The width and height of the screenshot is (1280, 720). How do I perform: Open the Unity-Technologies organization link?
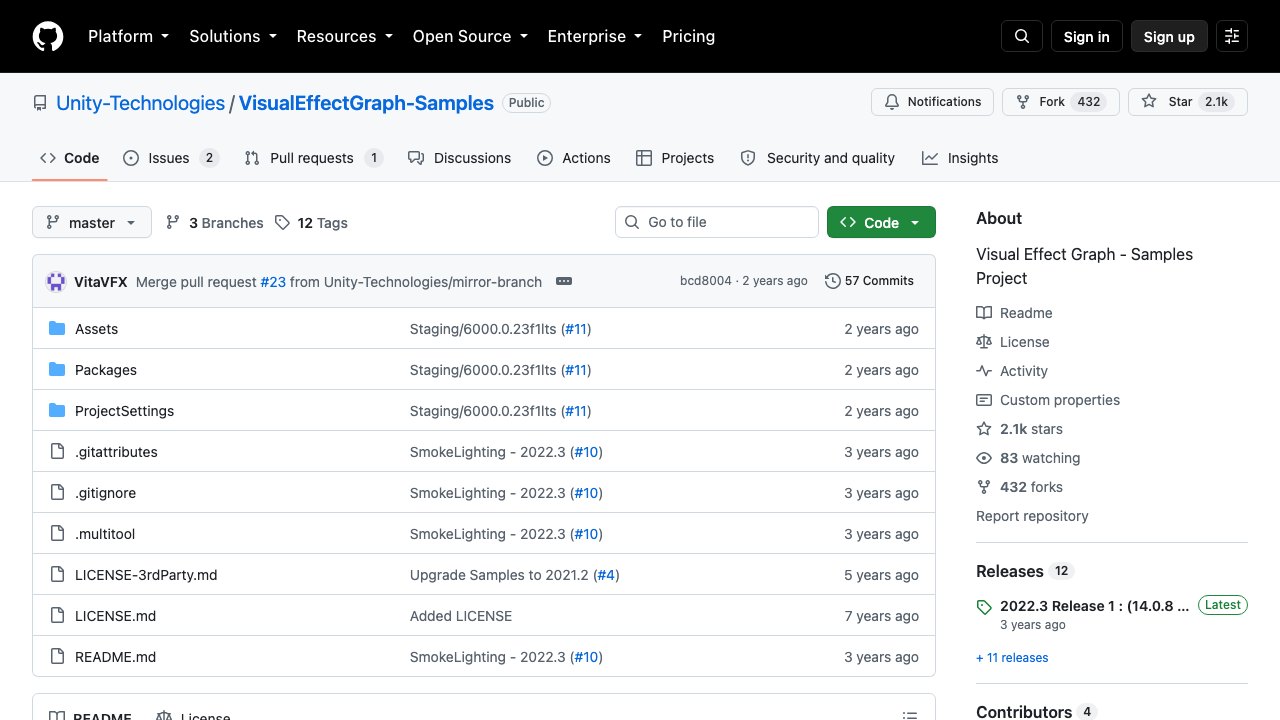coord(141,103)
